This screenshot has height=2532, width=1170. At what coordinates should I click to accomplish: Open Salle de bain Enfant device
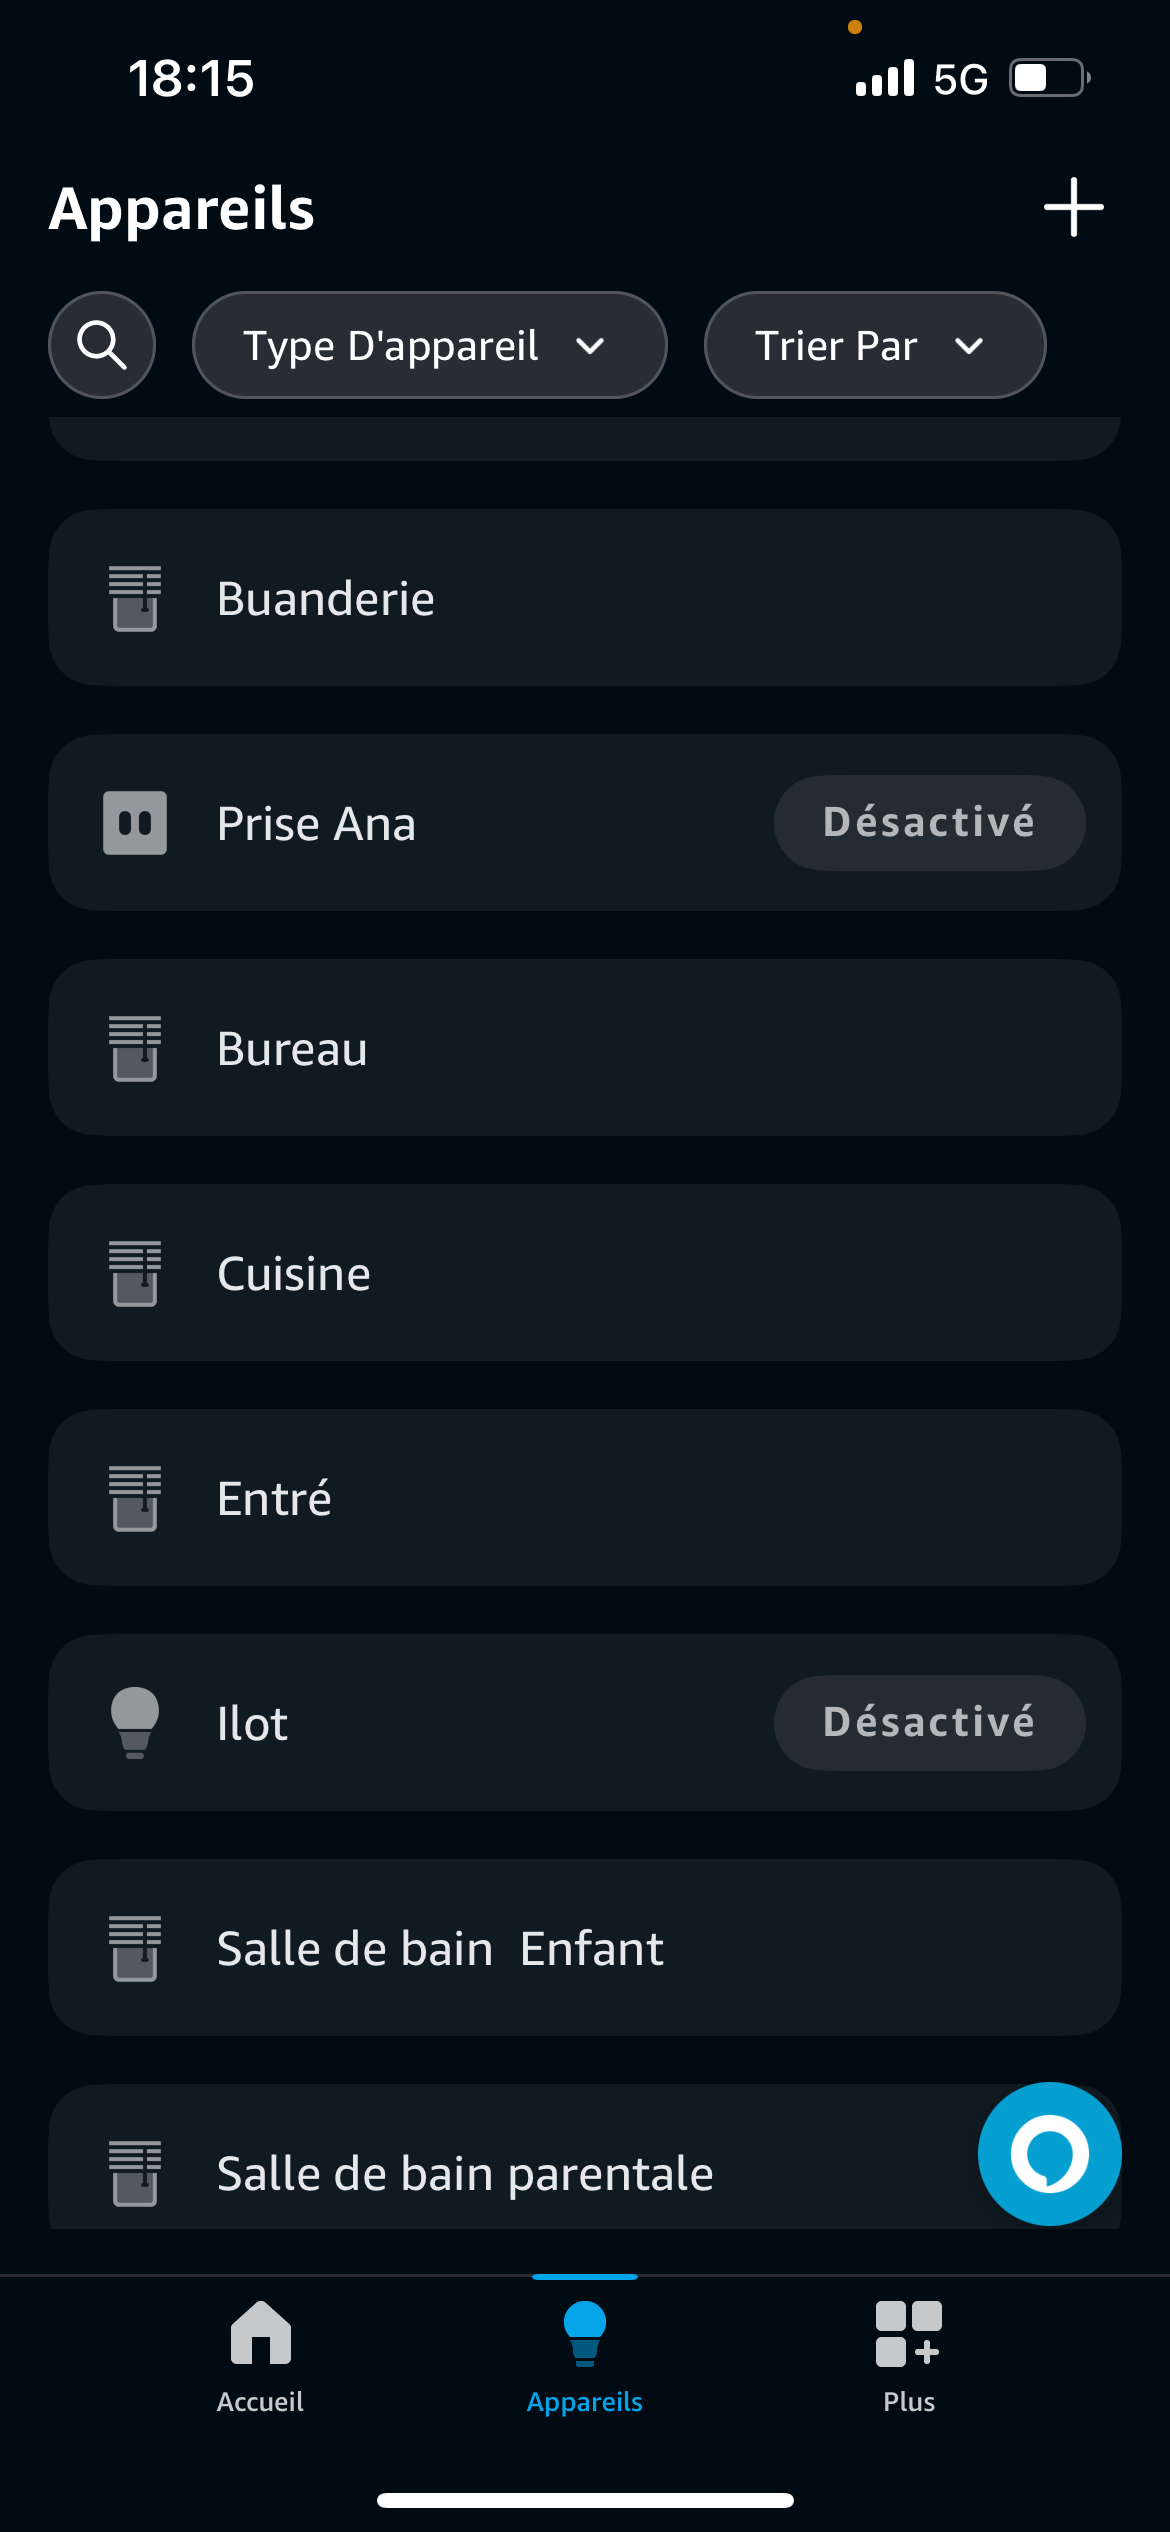(585, 1948)
